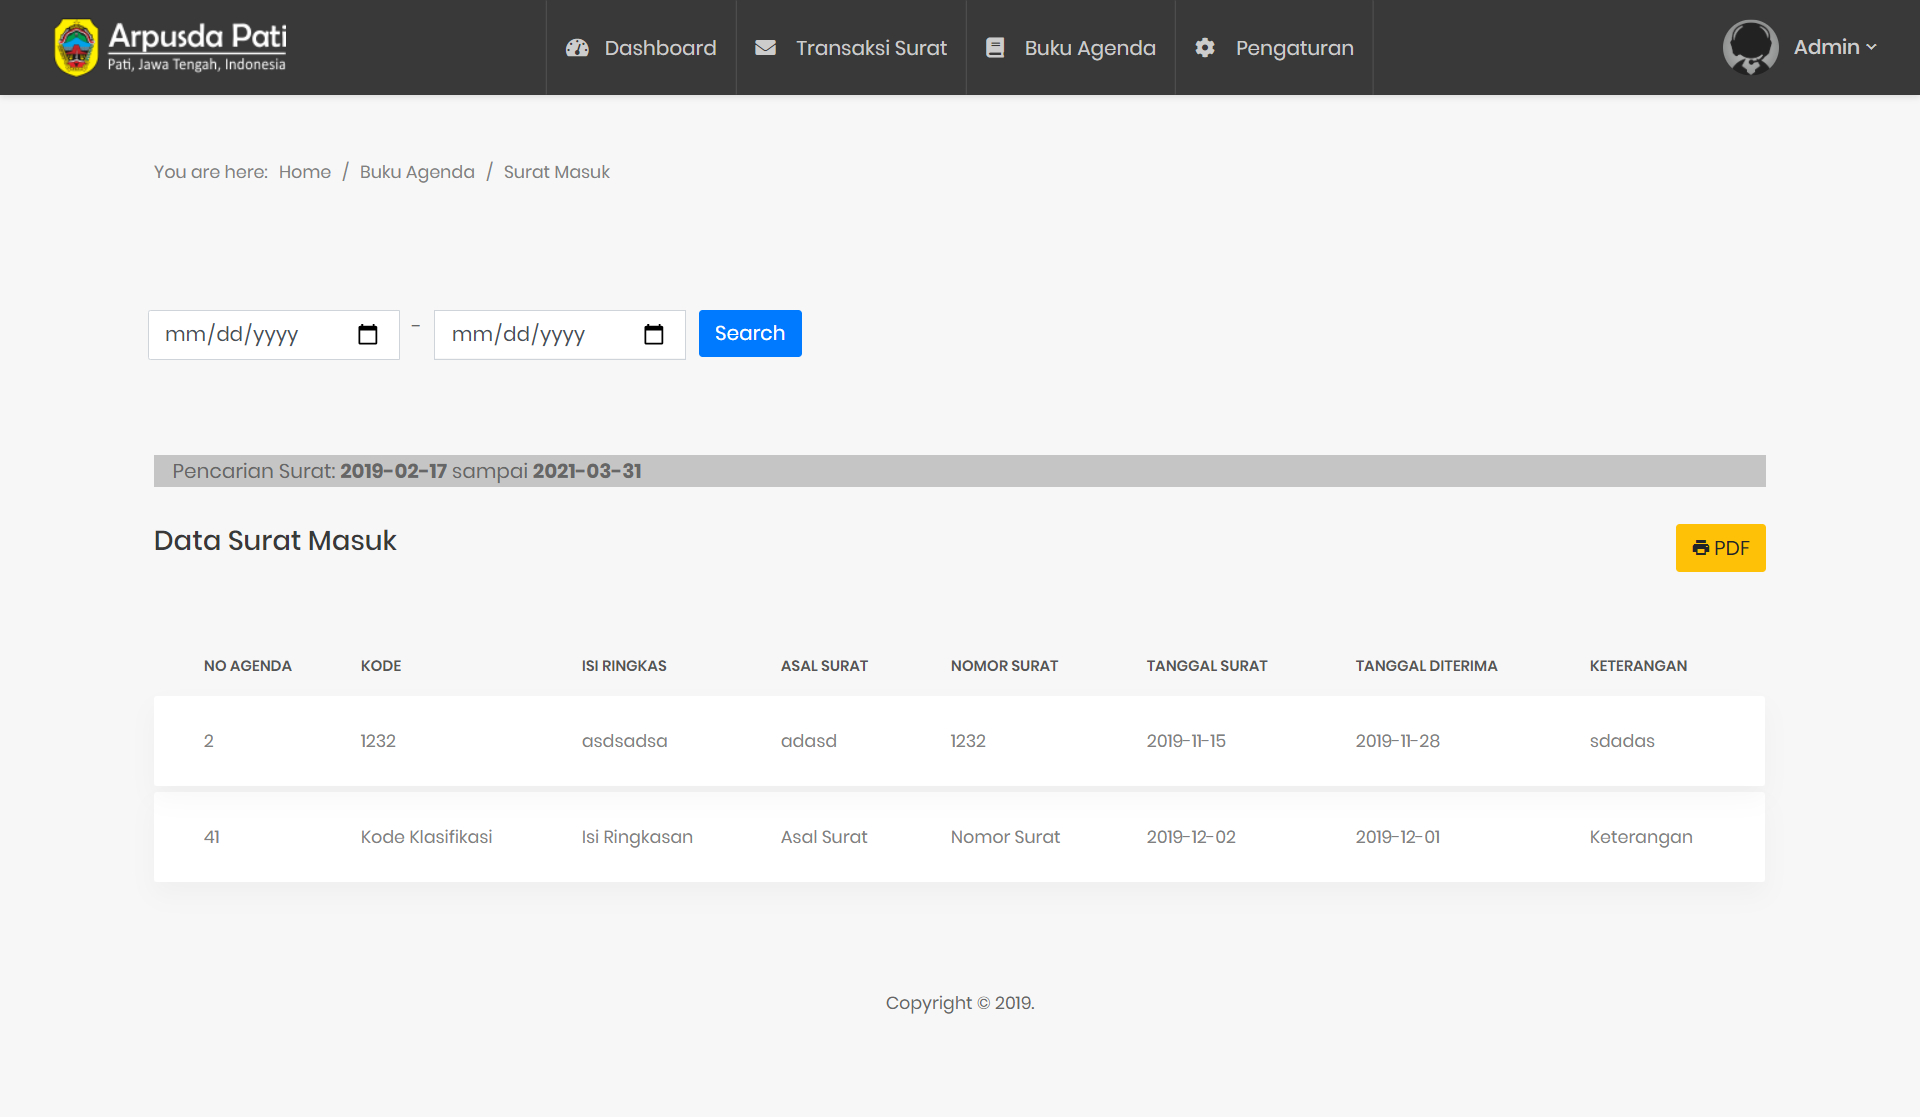Click the Transaksi Surat envelope icon
This screenshot has width=1920, height=1117.
click(x=765, y=48)
